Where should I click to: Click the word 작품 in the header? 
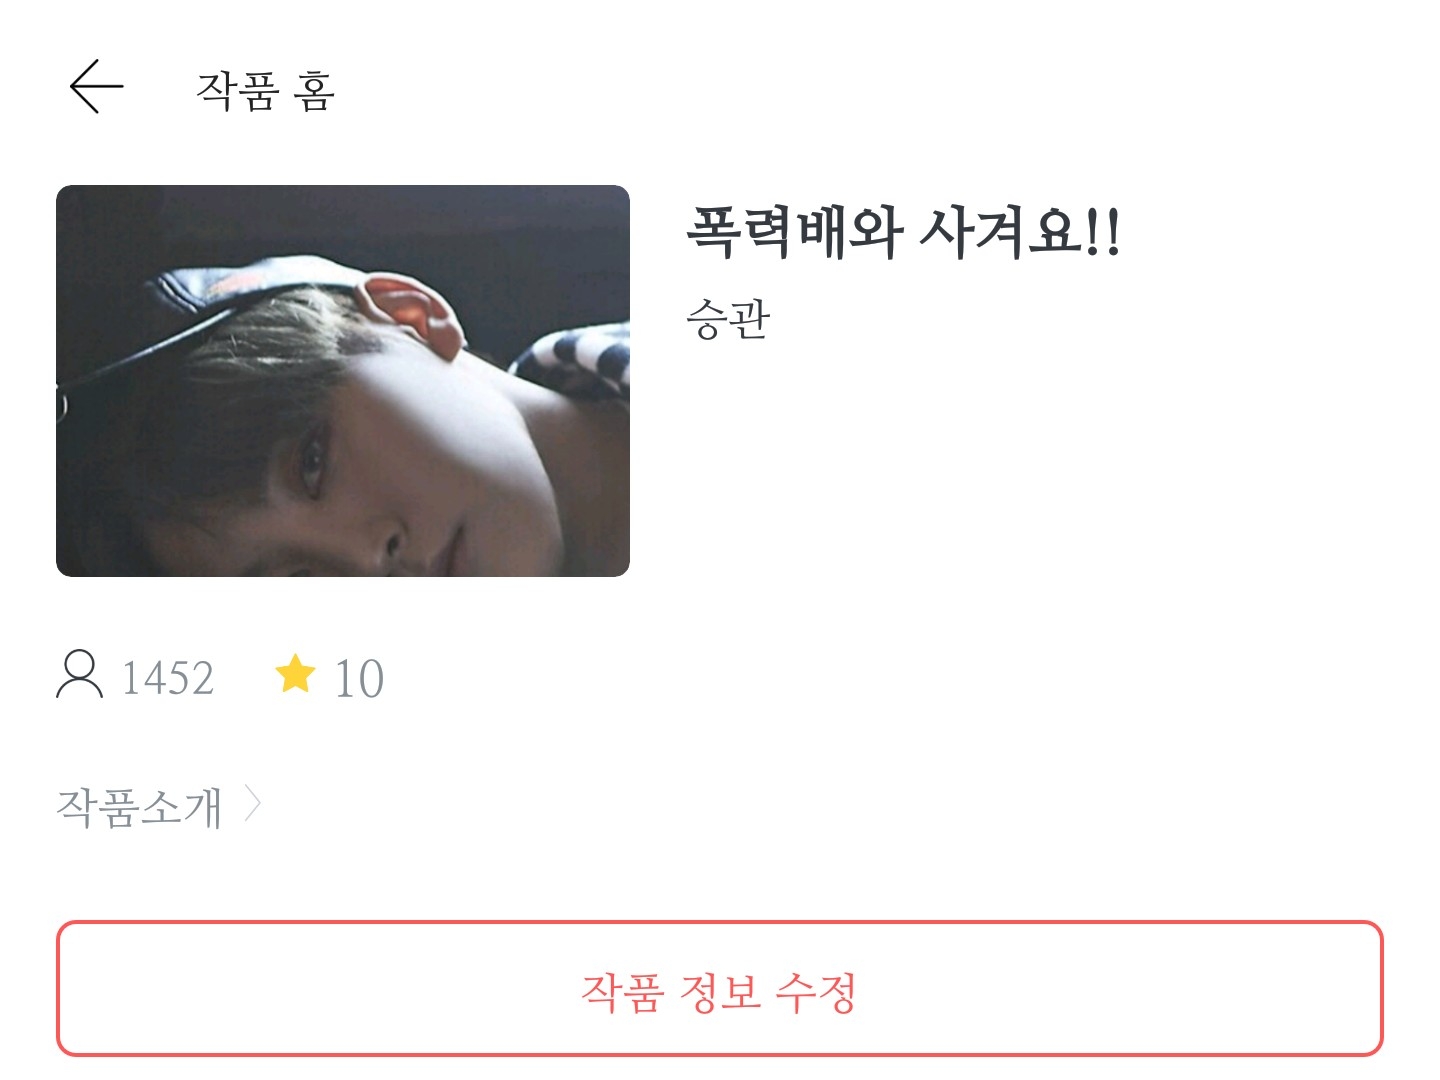click(x=236, y=89)
